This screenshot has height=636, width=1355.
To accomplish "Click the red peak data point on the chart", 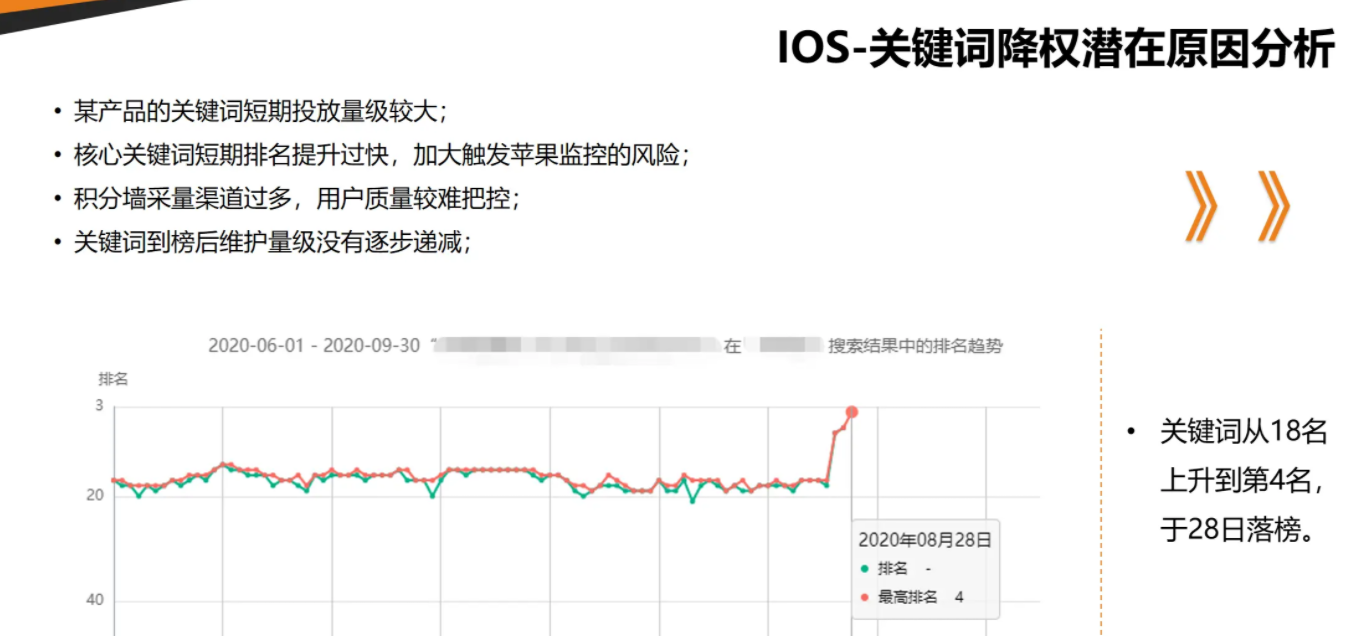I will pyautogui.click(x=850, y=410).
